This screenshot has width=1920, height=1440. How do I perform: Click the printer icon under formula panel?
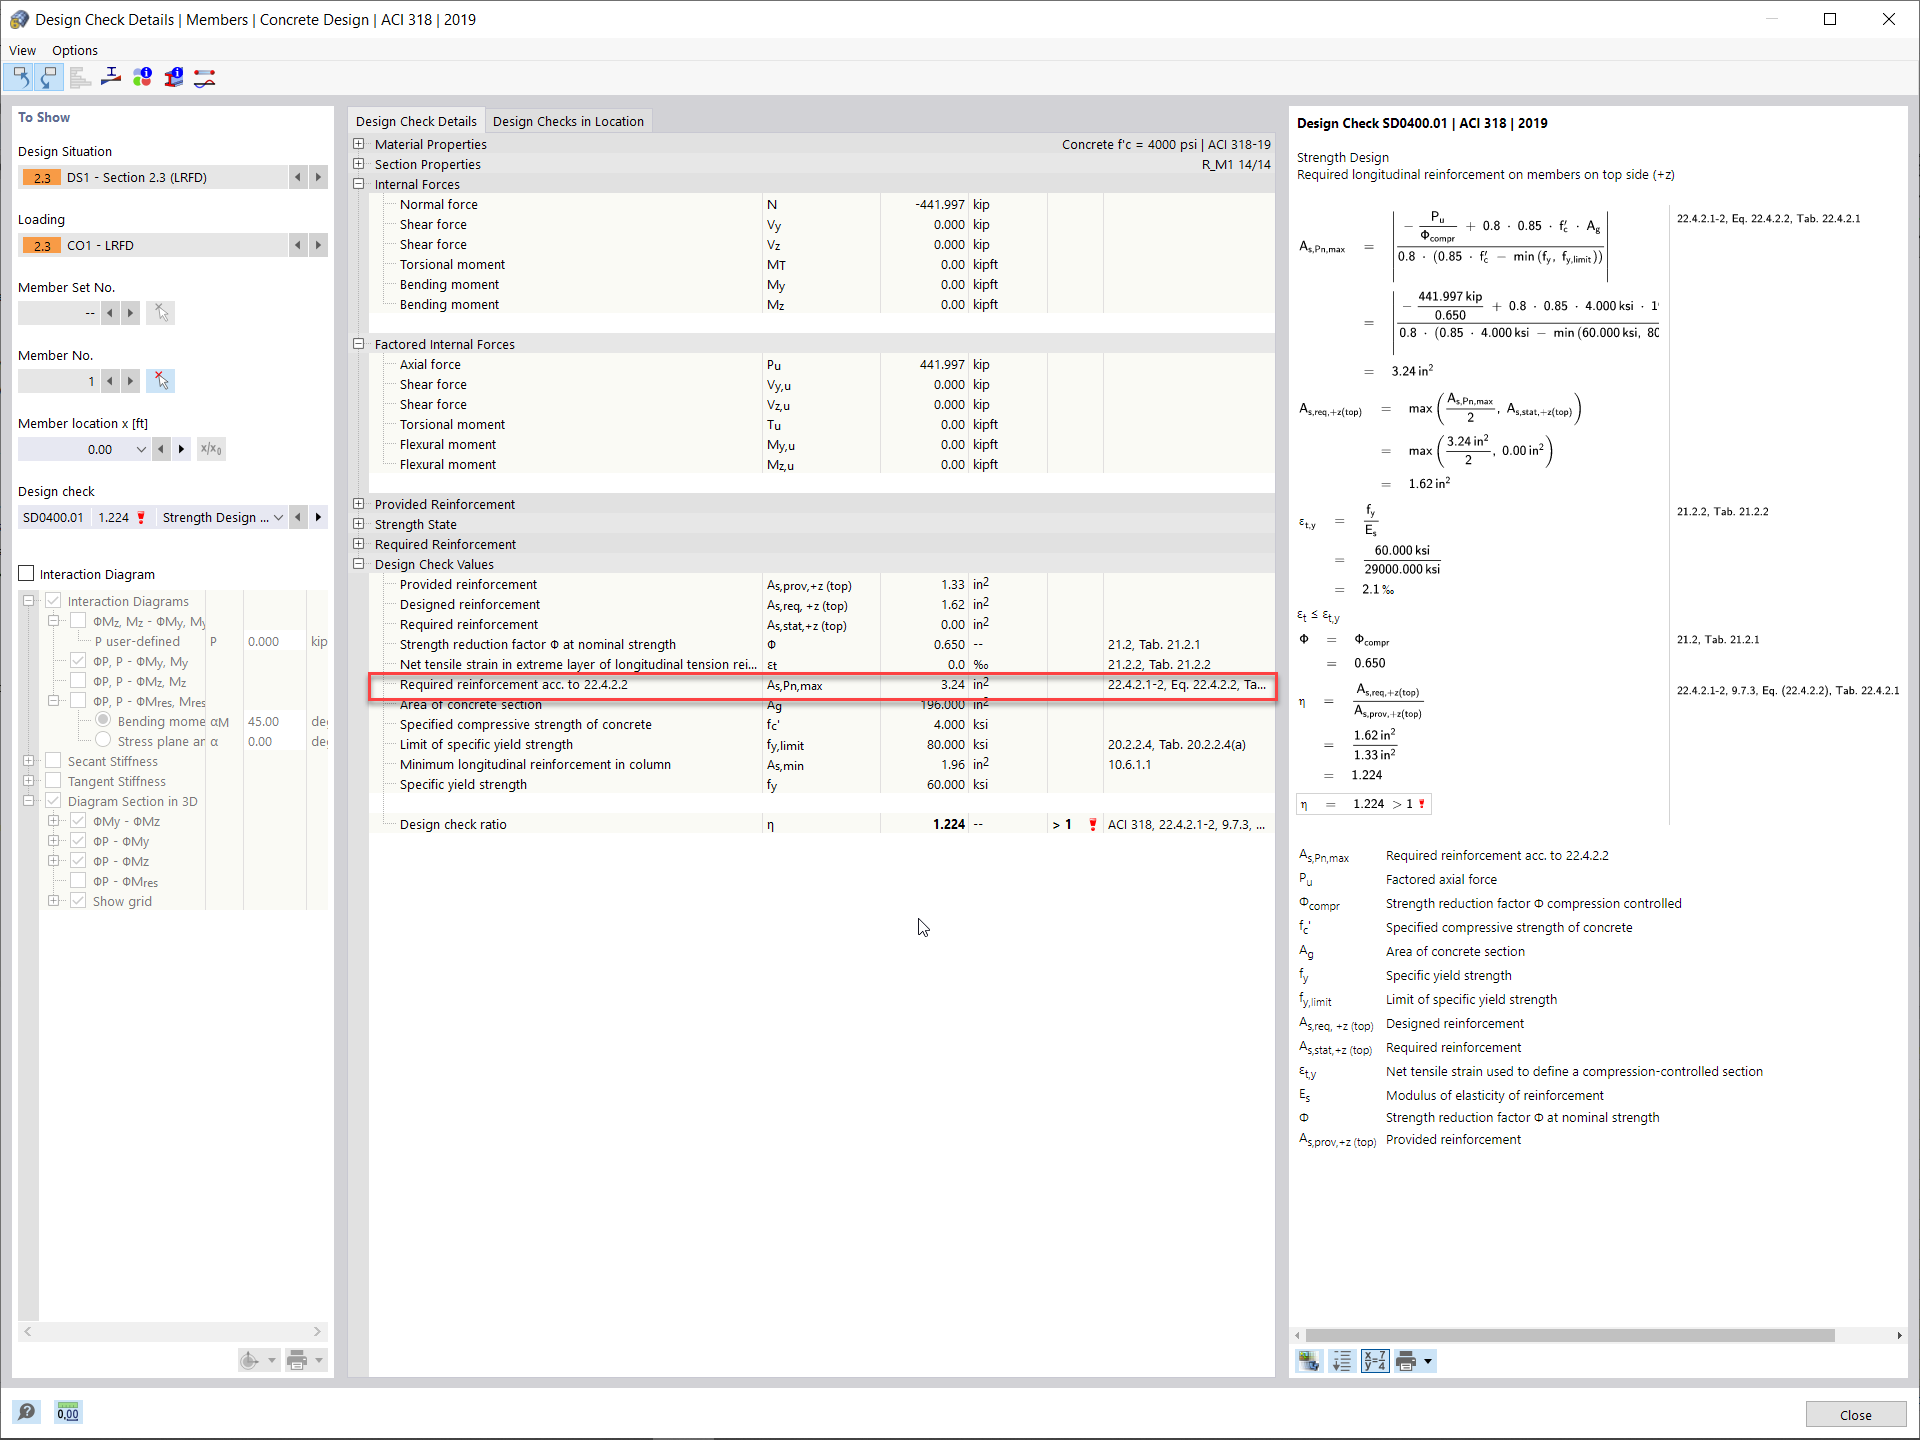coord(1406,1361)
